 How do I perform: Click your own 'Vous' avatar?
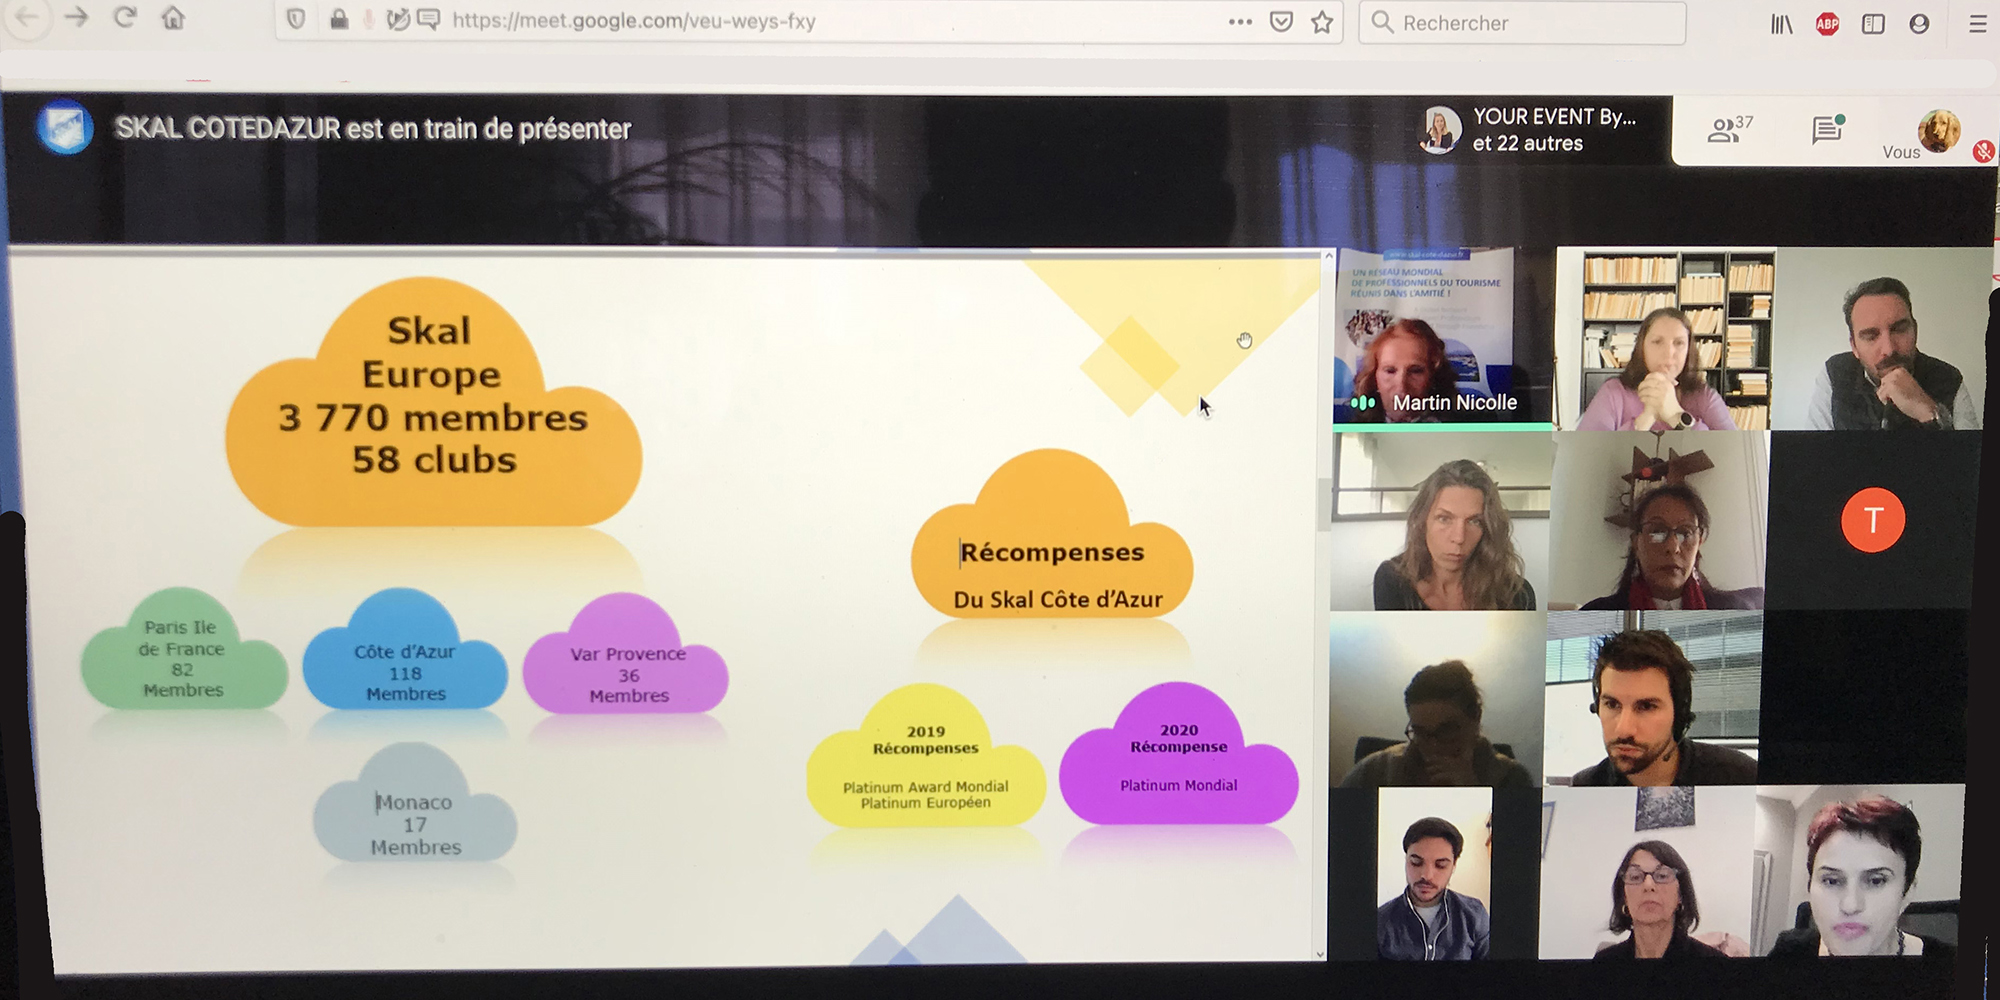pyautogui.click(x=1938, y=131)
